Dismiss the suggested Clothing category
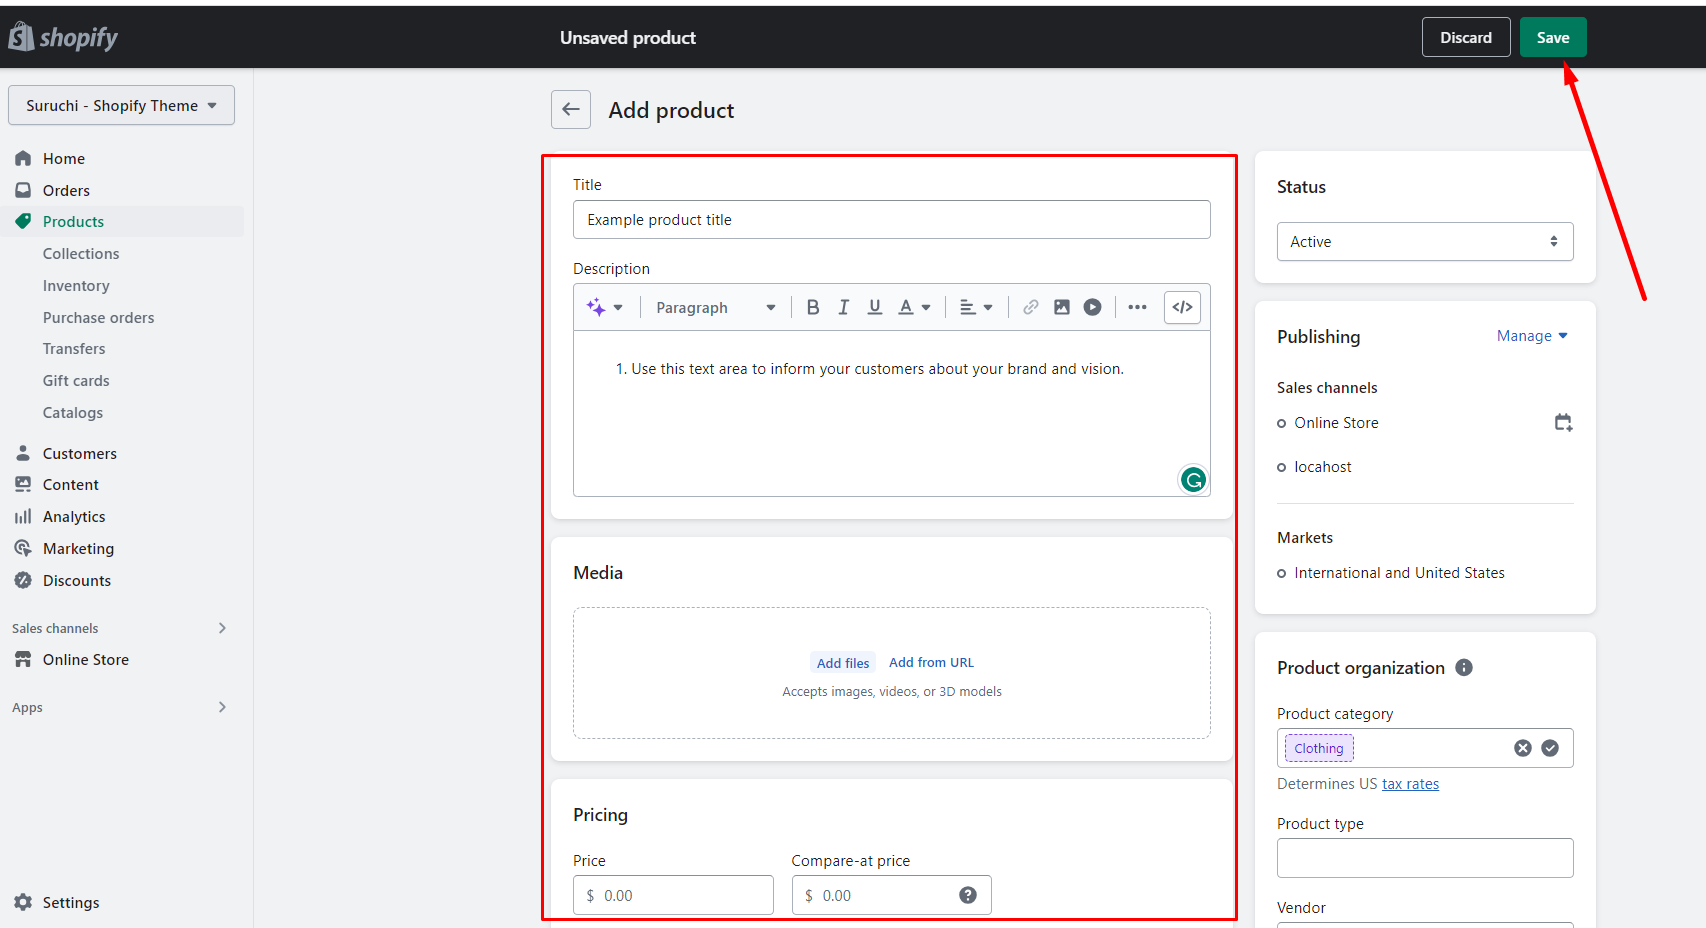Viewport: 1706px width, 928px height. (x=1522, y=748)
